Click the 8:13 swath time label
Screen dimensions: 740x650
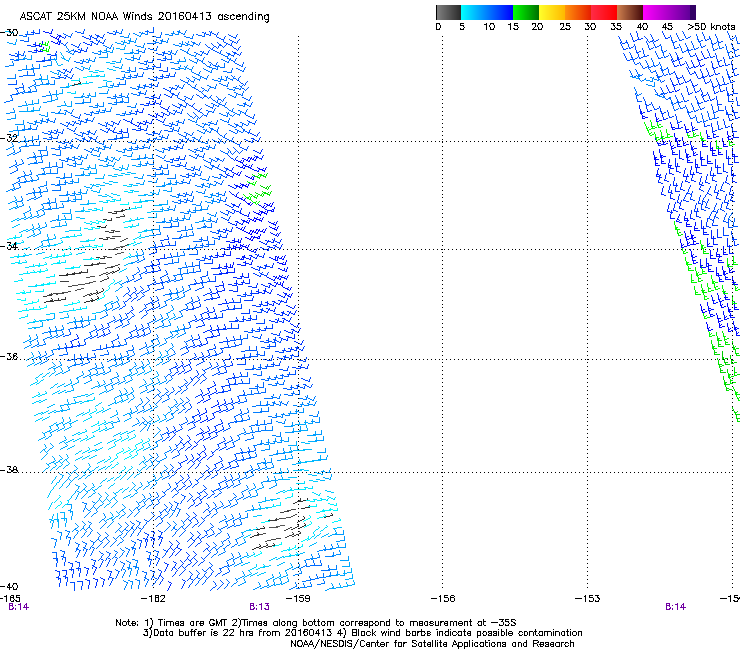[x=260, y=607]
